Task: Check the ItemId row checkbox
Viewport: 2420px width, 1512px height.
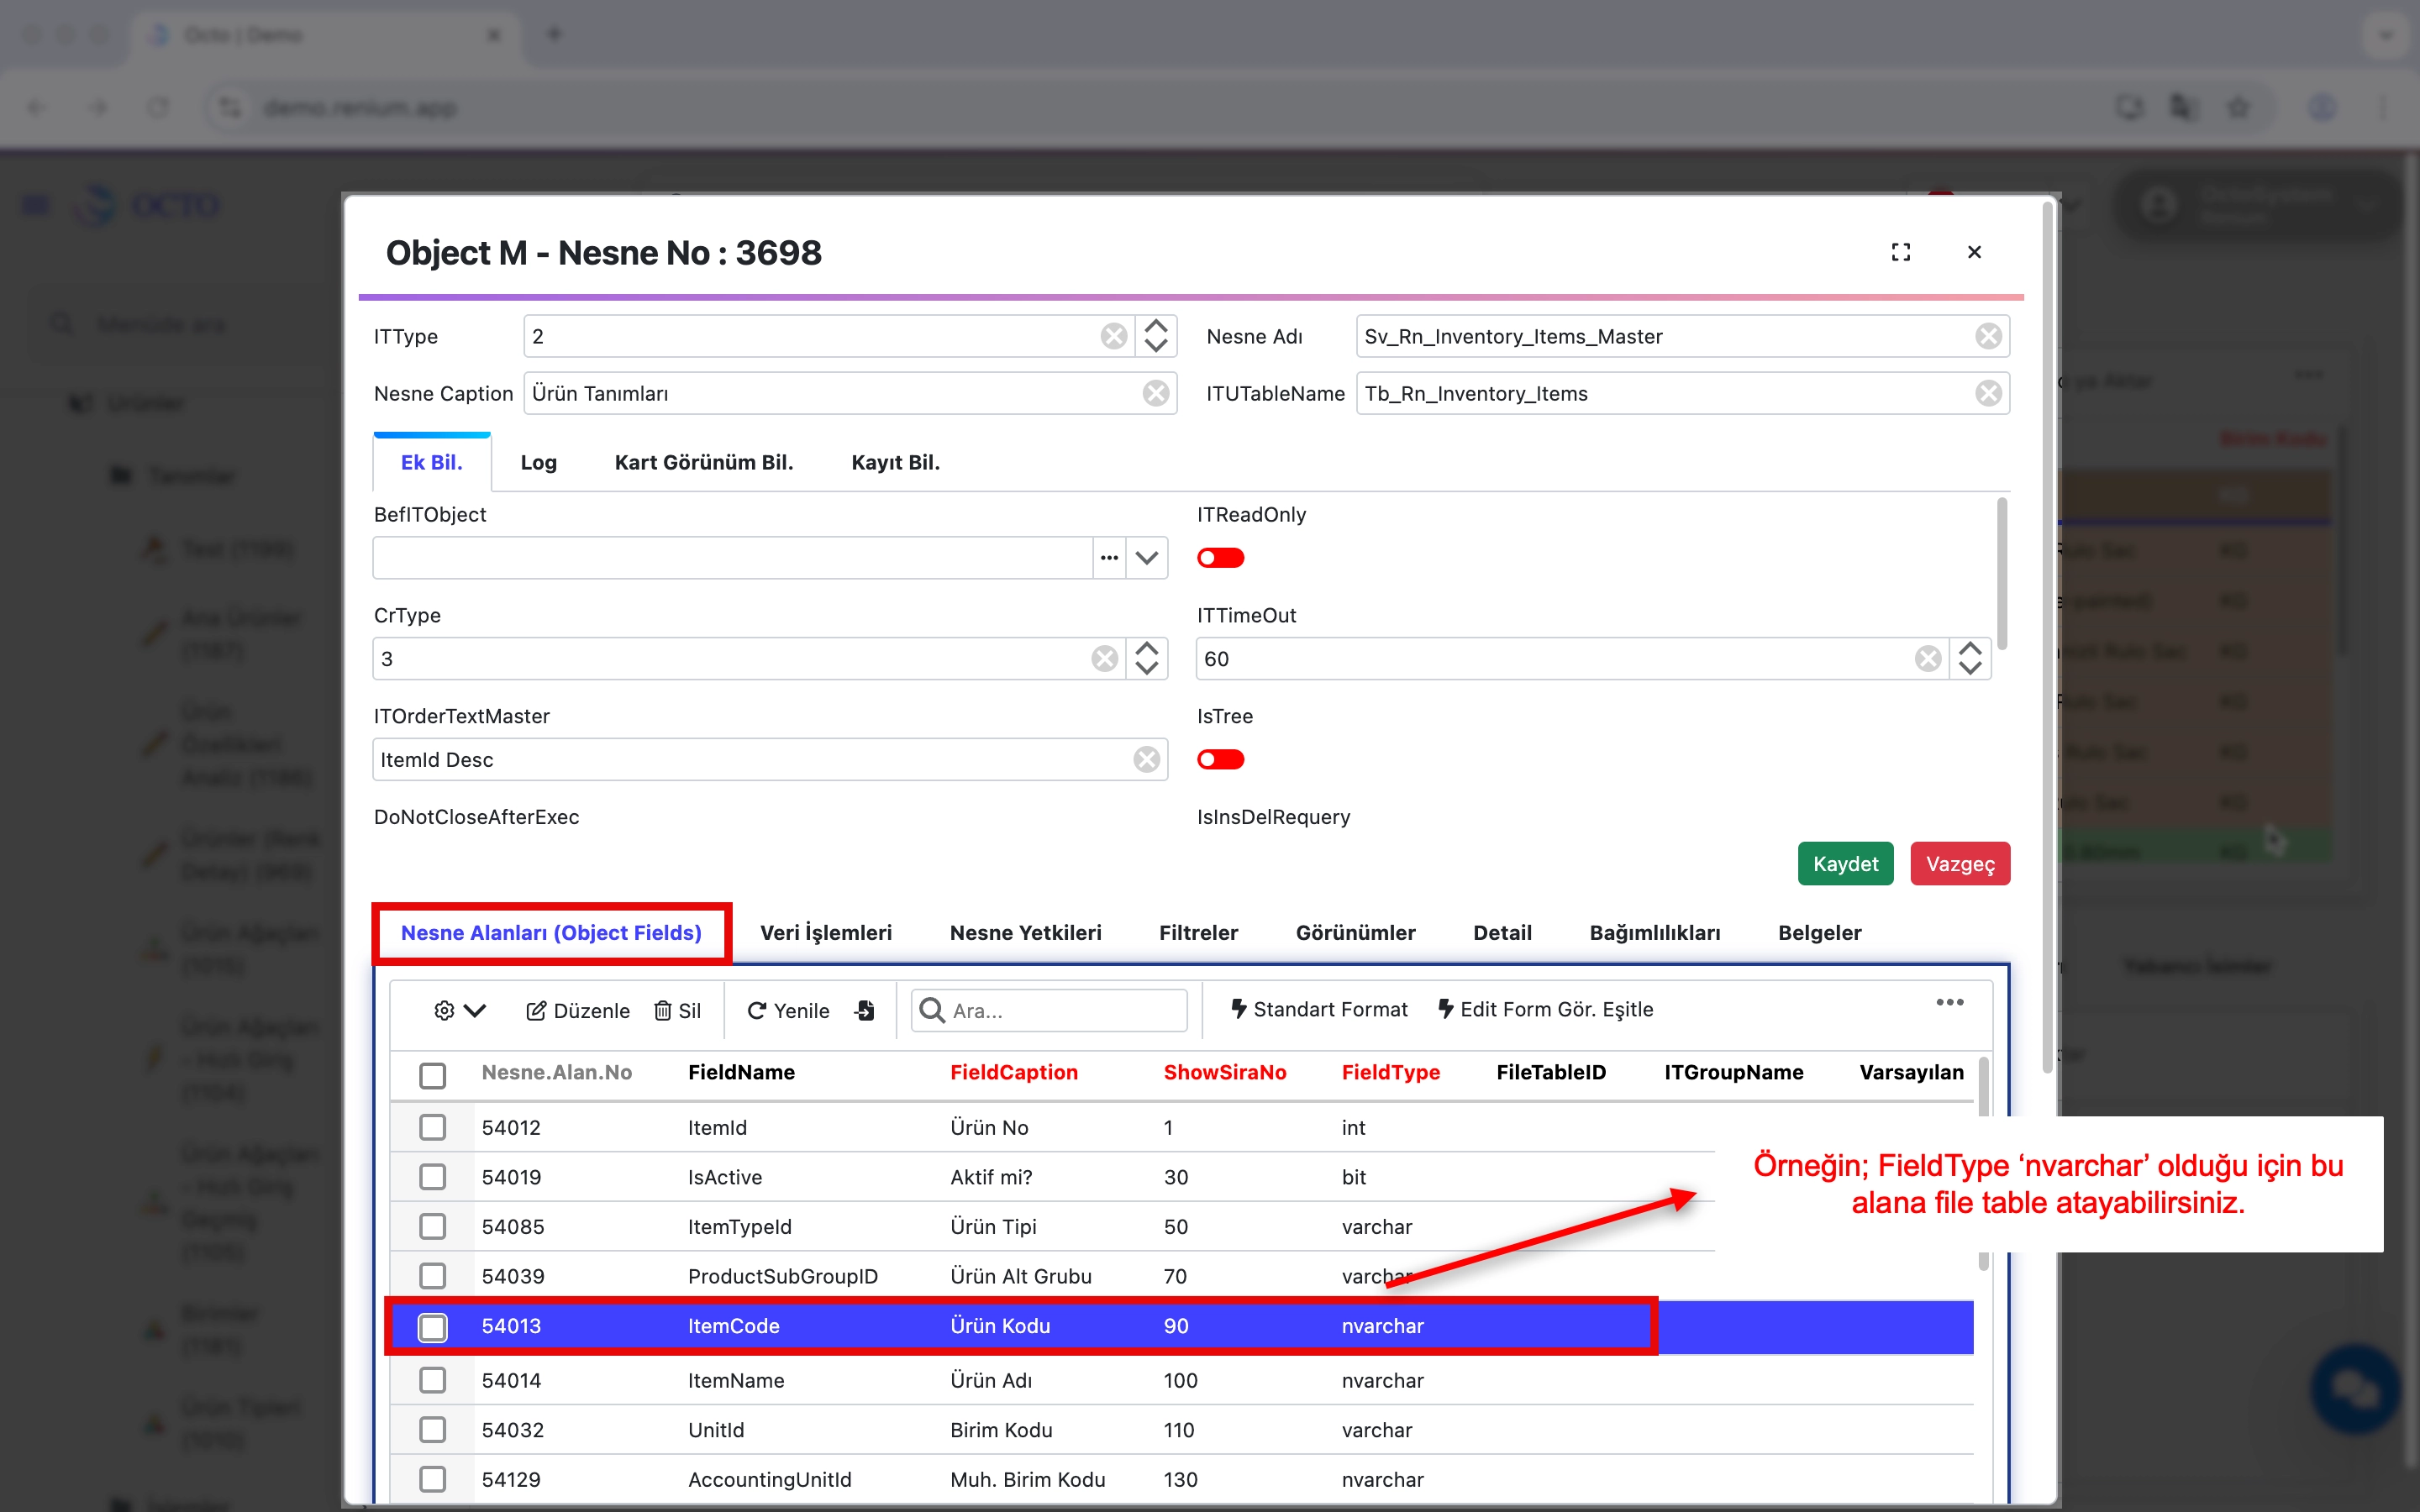Action: coord(432,1127)
